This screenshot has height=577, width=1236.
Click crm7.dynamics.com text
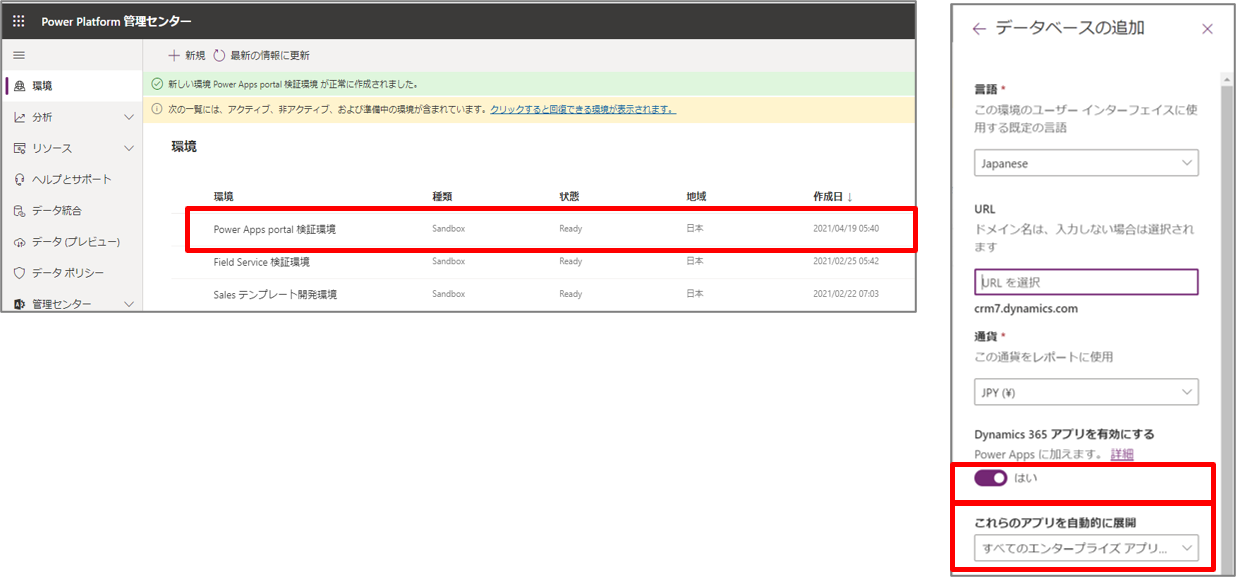pyautogui.click(x=1026, y=308)
